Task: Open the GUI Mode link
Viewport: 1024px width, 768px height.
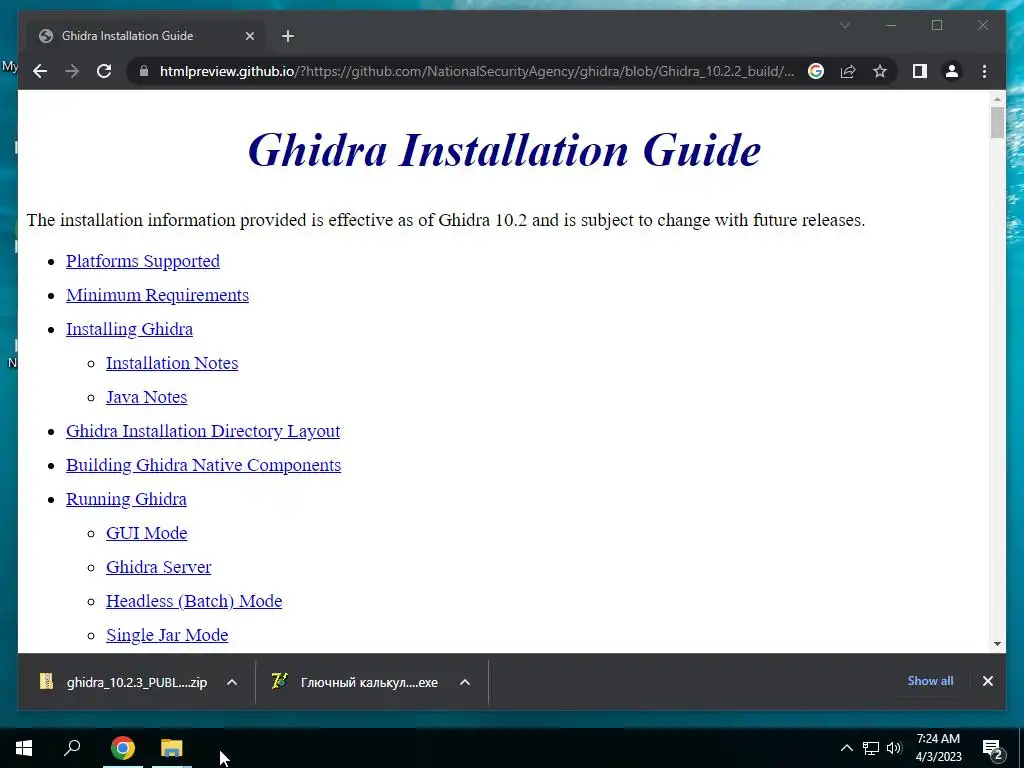Action: coord(146,533)
